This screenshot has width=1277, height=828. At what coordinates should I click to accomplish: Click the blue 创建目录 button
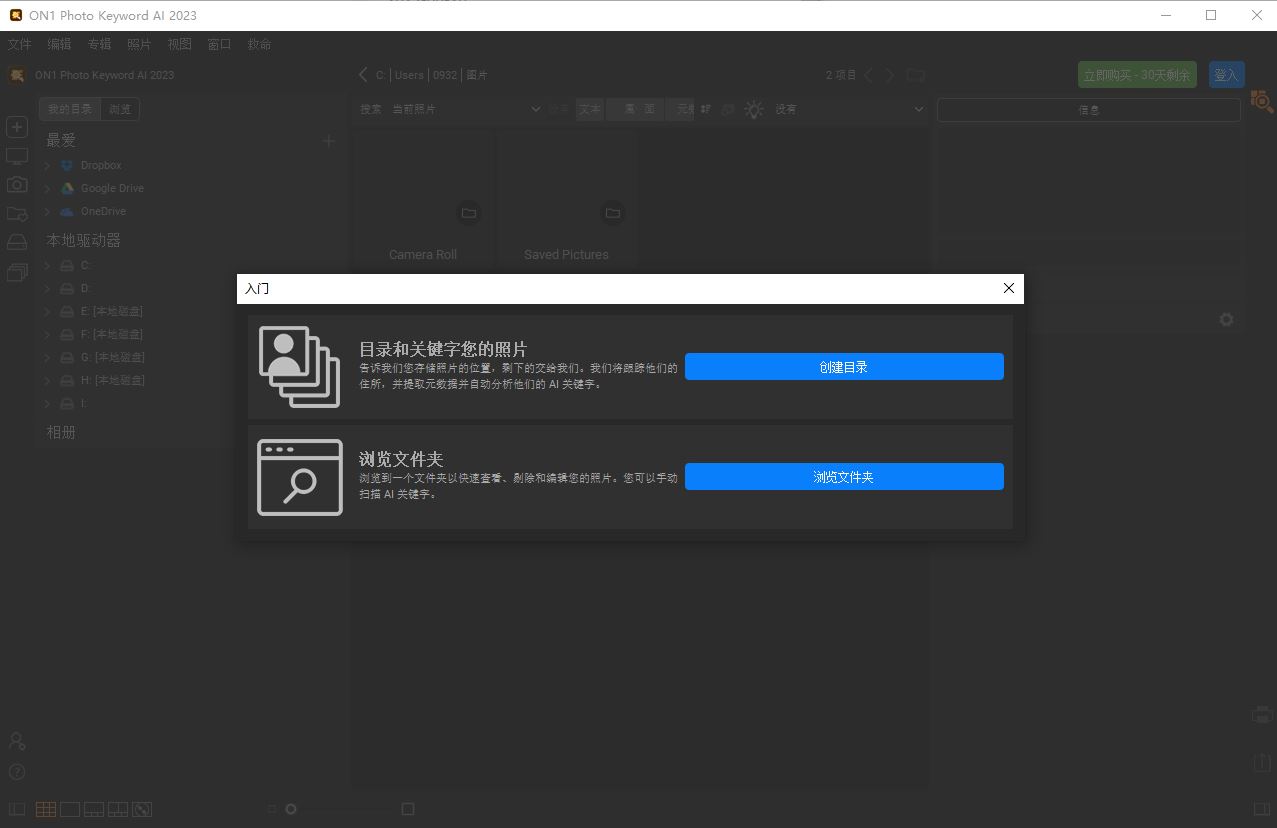click(844, 366)
